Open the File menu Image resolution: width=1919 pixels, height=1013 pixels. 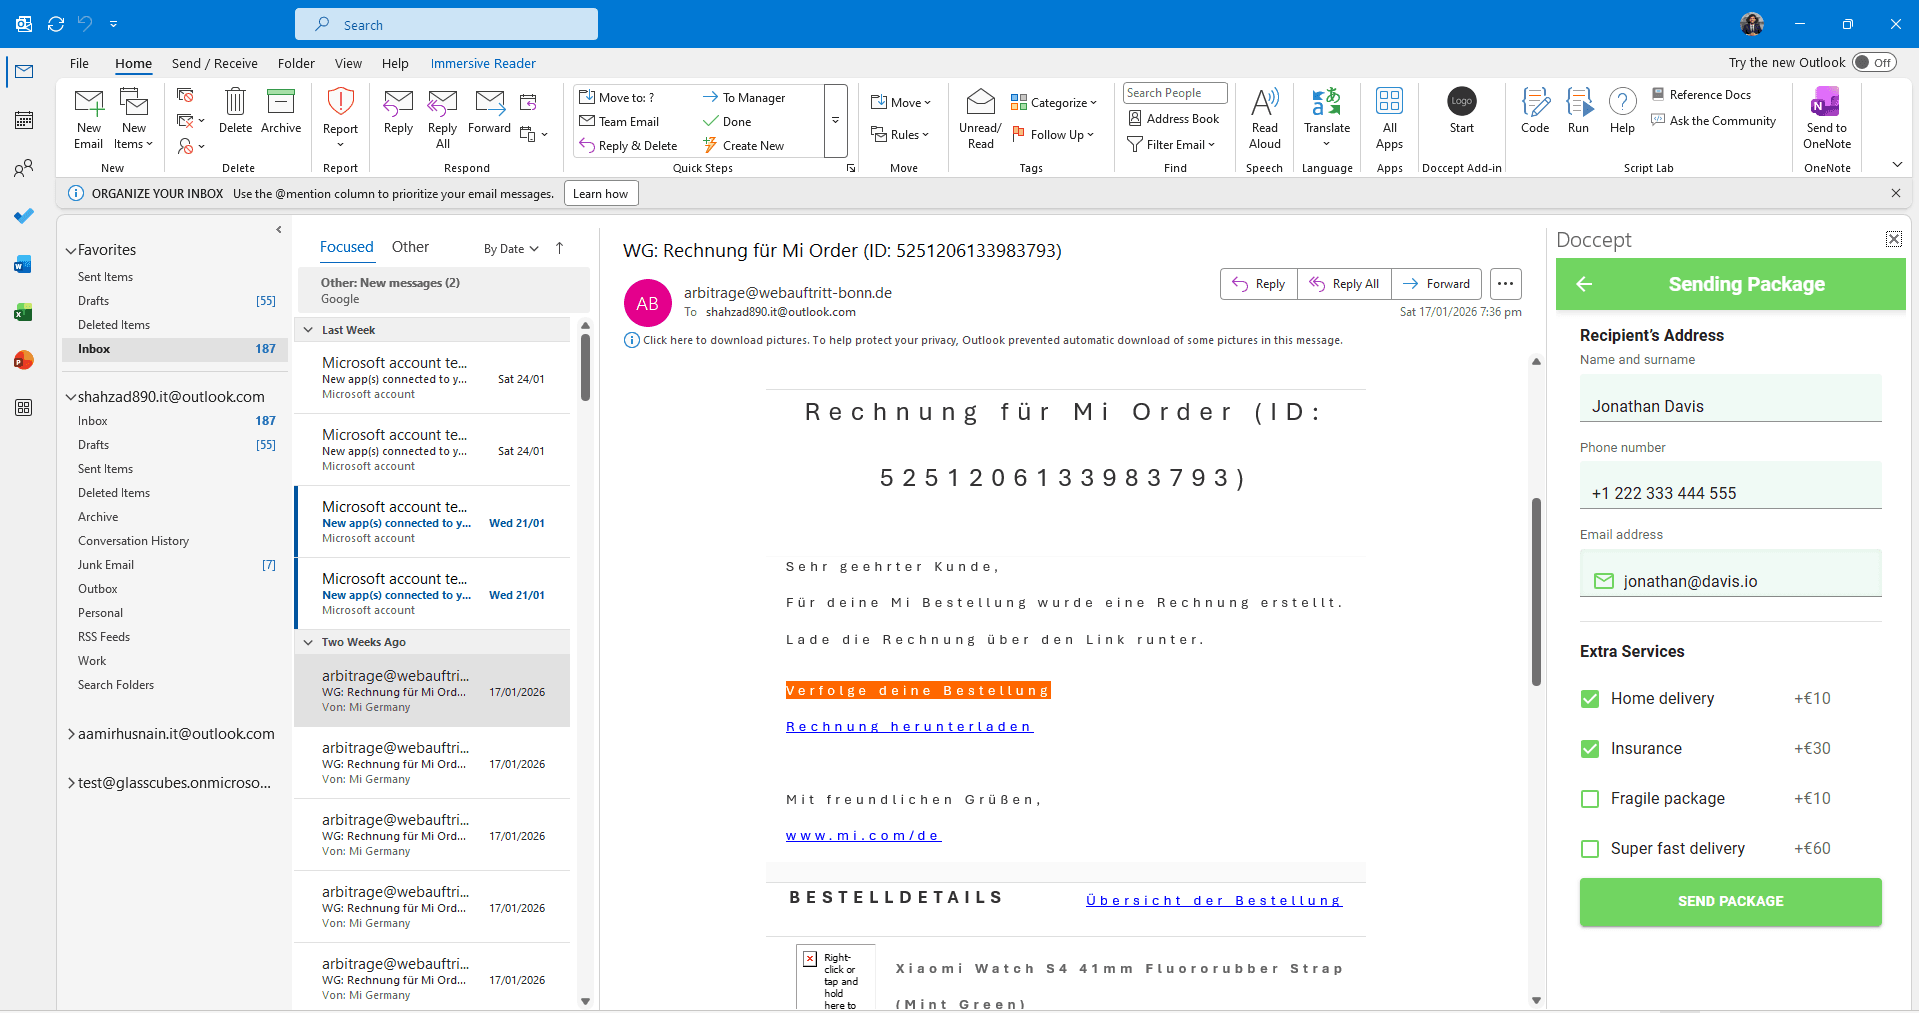tap(79, 63)
